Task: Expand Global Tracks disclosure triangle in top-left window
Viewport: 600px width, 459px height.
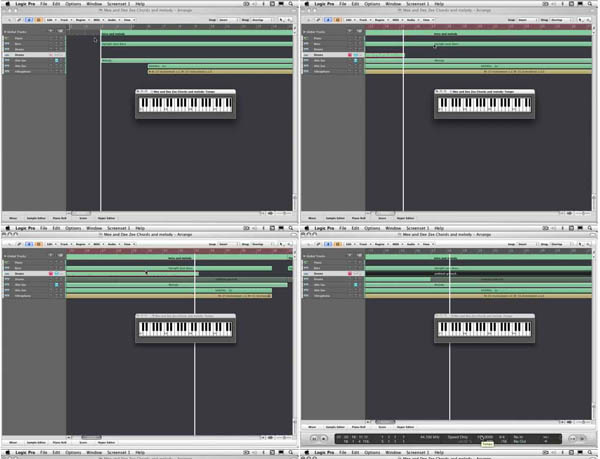Action: (x=4, y=33)
